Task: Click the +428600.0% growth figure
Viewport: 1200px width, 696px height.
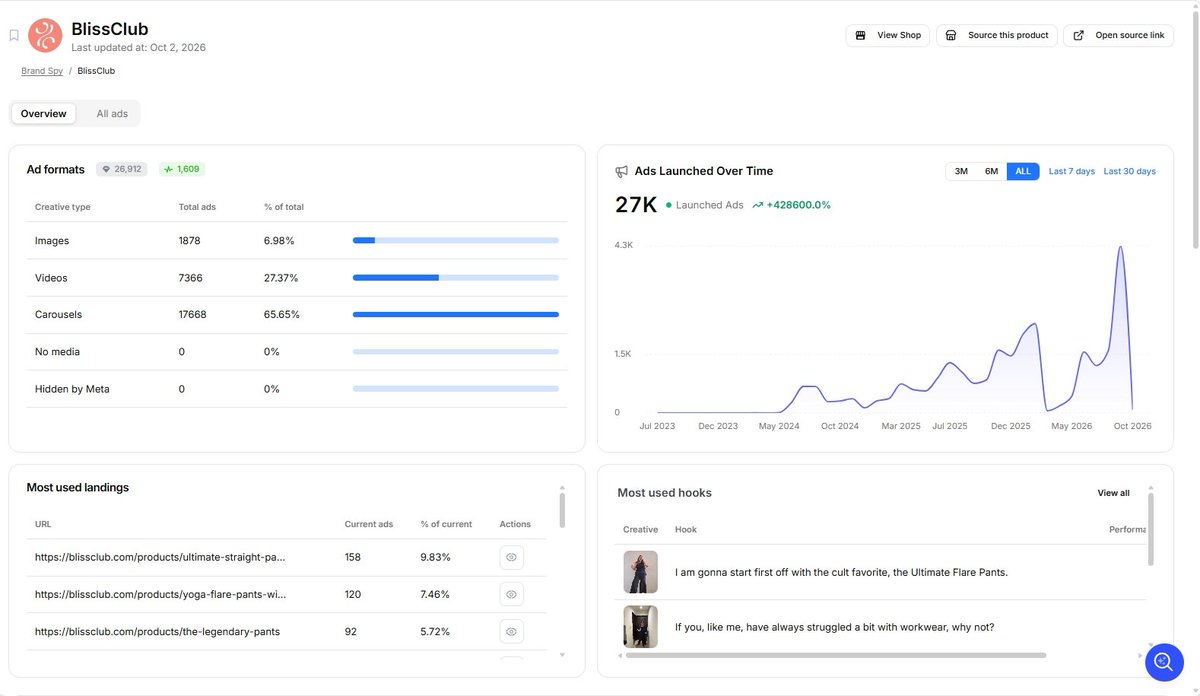Action: click(798, 205)
